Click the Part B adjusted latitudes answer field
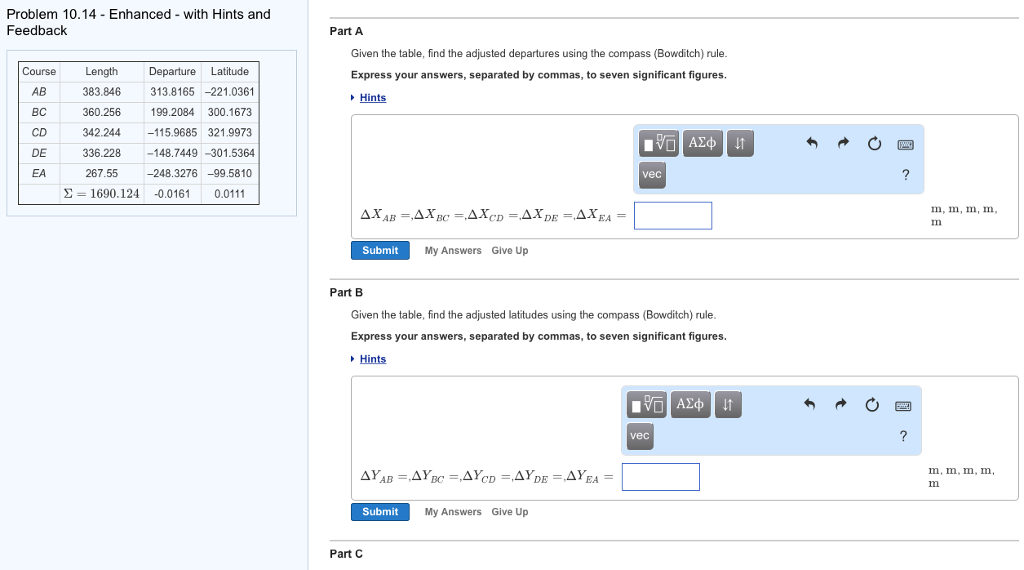The image size is (1024, 570). [x=661, y=477]
